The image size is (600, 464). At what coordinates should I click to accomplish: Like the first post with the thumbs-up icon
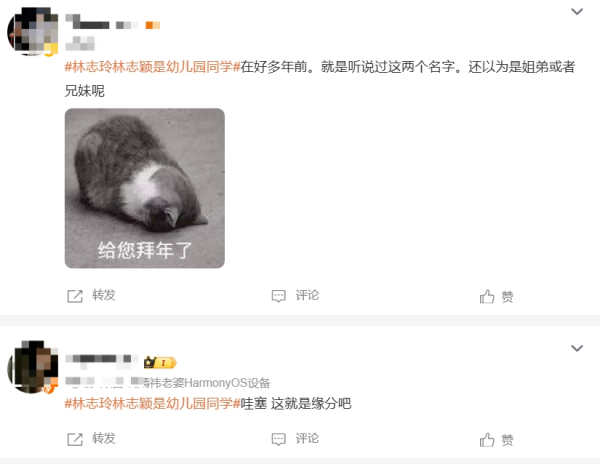487,296
